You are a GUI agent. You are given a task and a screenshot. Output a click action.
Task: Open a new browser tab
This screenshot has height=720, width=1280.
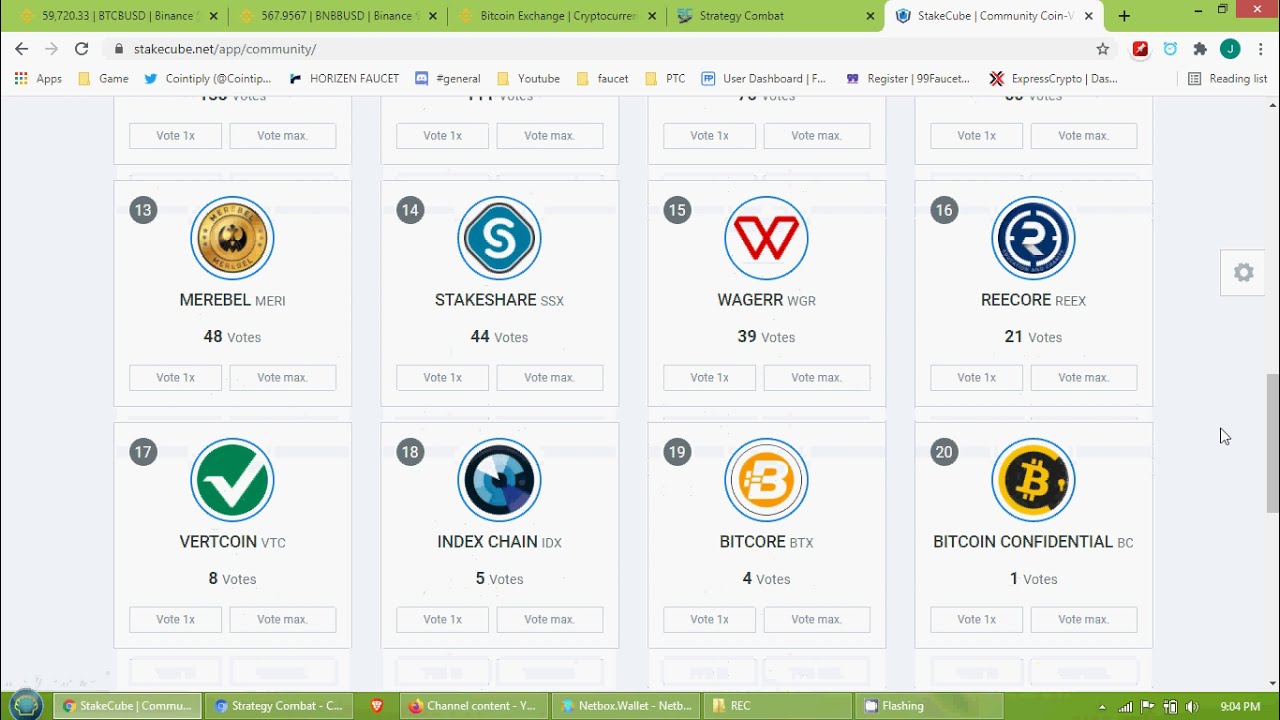[1124, 16]
